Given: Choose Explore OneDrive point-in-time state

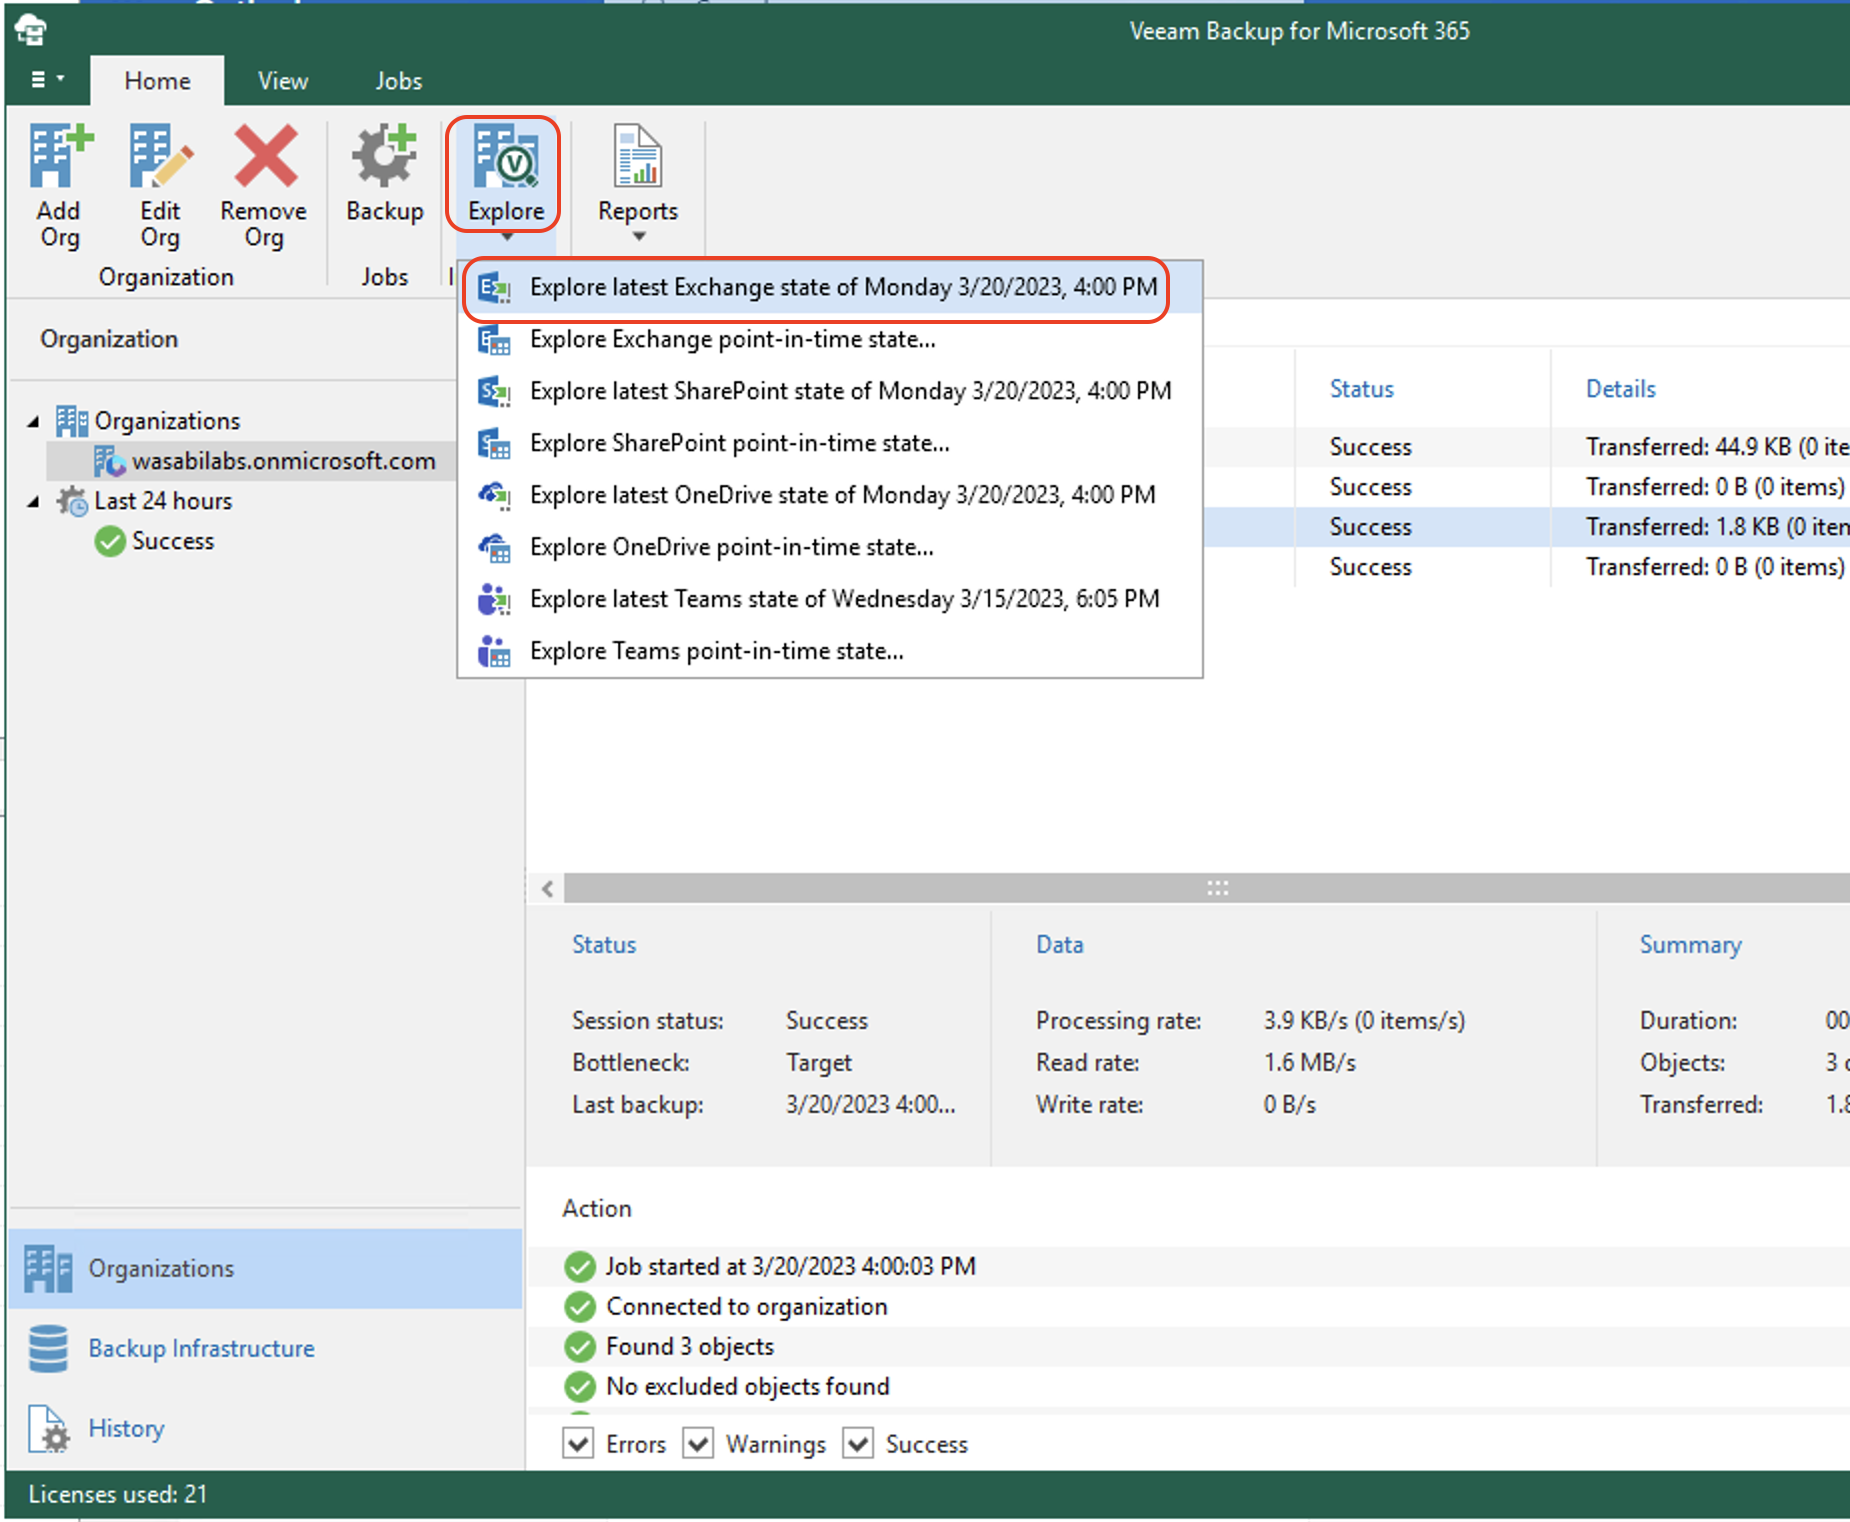Looking at the screenshot, I should tap(832, 548).
